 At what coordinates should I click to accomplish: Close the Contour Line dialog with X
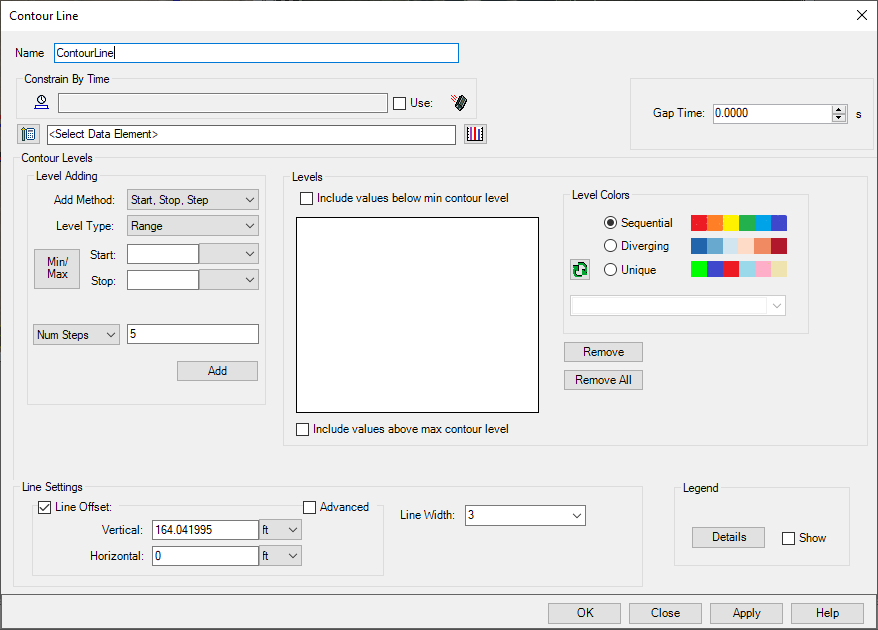862,15
